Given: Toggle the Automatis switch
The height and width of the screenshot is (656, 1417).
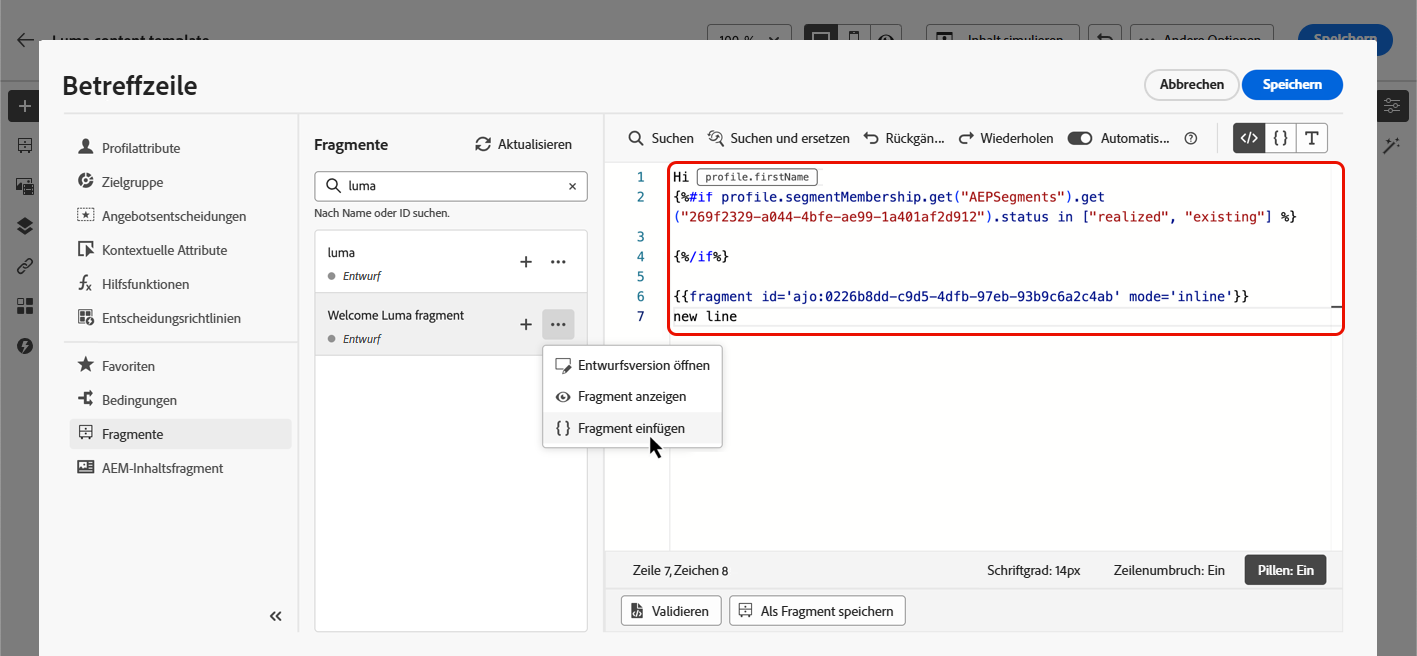Looking at the screenshot, I should [x=1080, y=139].
